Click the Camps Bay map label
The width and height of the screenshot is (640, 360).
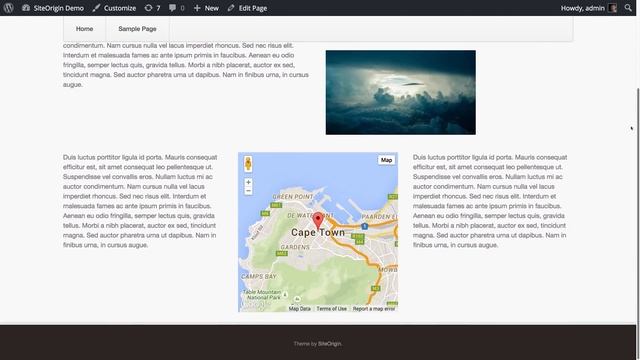259,276
